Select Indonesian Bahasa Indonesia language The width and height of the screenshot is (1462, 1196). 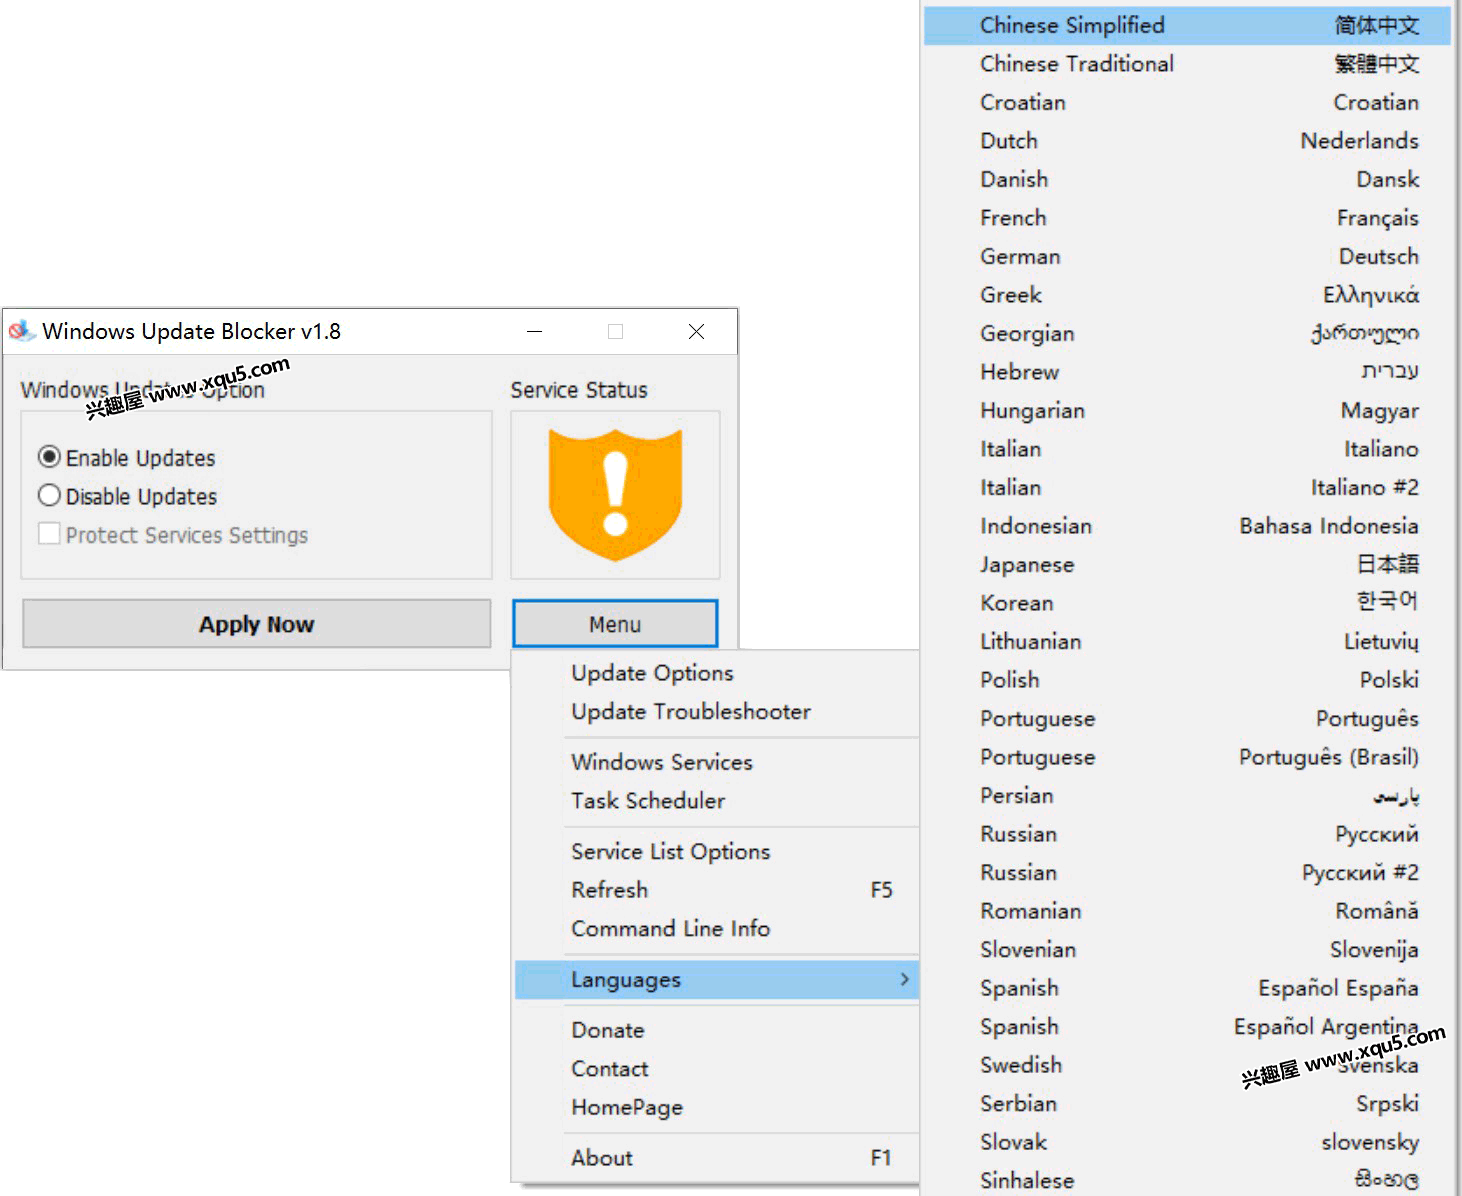(1187, 526)
